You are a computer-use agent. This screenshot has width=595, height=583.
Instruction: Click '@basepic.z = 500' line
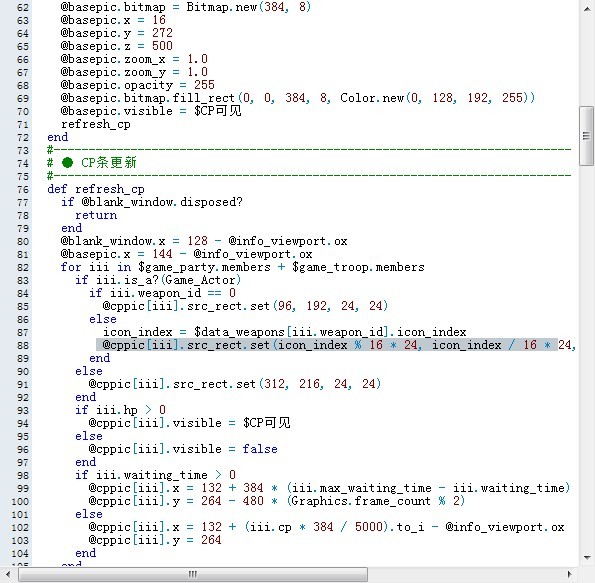(116, 46)
